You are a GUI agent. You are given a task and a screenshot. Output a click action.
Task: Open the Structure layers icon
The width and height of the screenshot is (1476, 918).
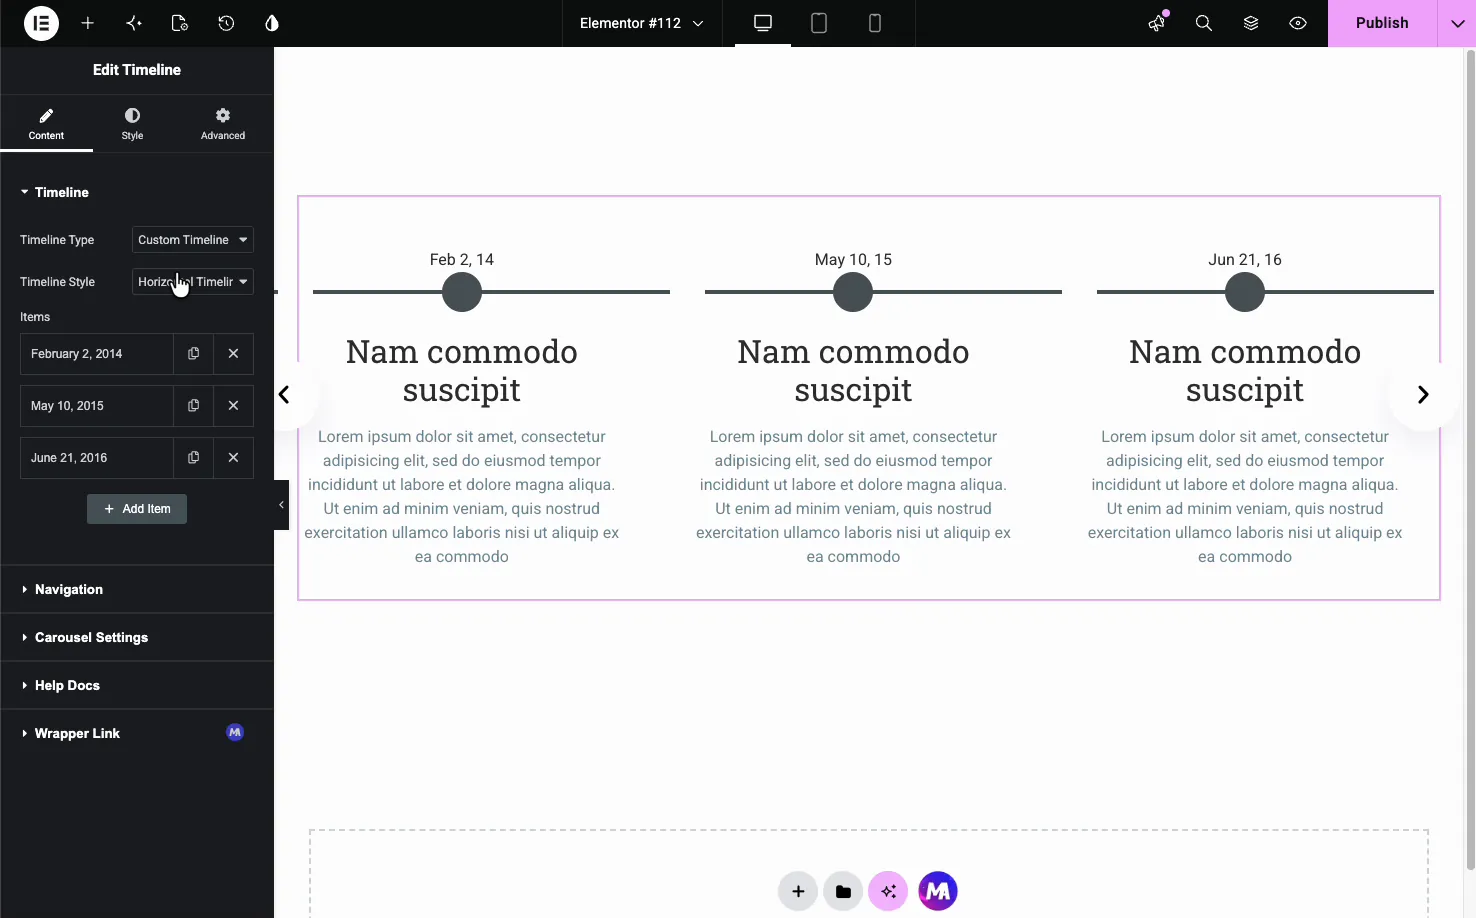(1251, 23)
